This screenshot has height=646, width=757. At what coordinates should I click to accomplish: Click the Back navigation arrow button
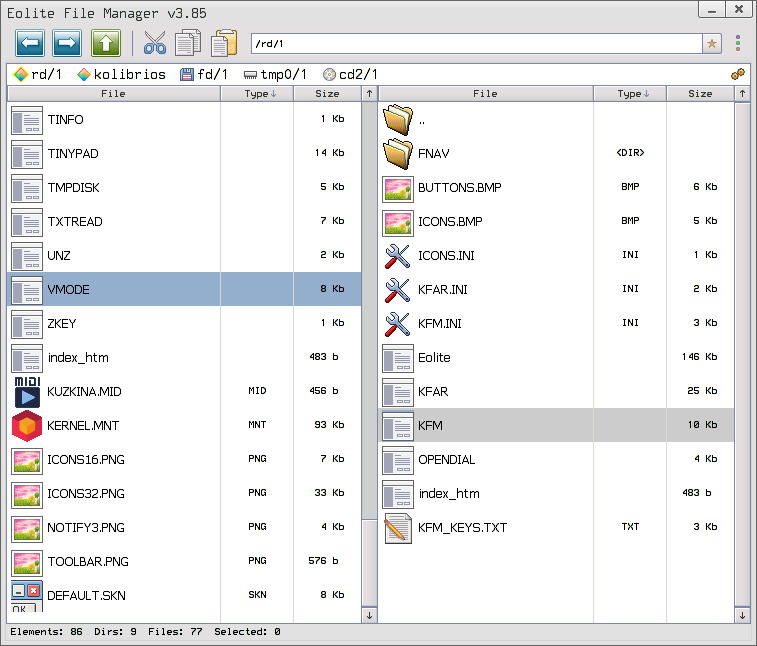[30, 43]
